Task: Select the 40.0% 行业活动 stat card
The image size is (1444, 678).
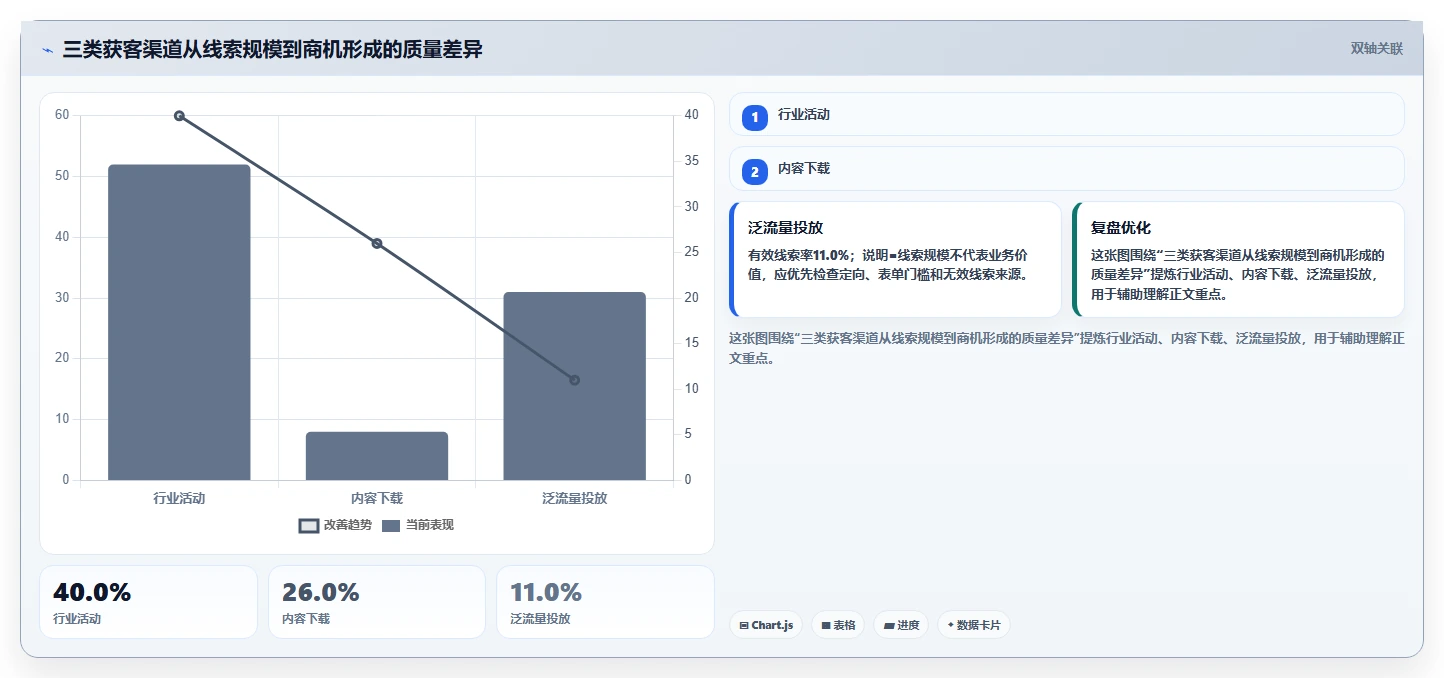Action: point(148,602)
